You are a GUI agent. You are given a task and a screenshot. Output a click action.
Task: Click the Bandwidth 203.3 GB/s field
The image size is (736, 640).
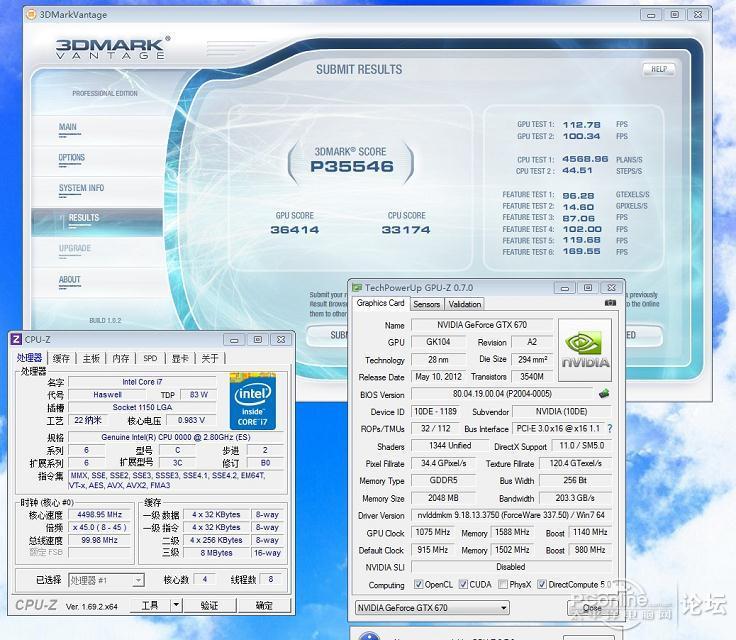(575, 498)
